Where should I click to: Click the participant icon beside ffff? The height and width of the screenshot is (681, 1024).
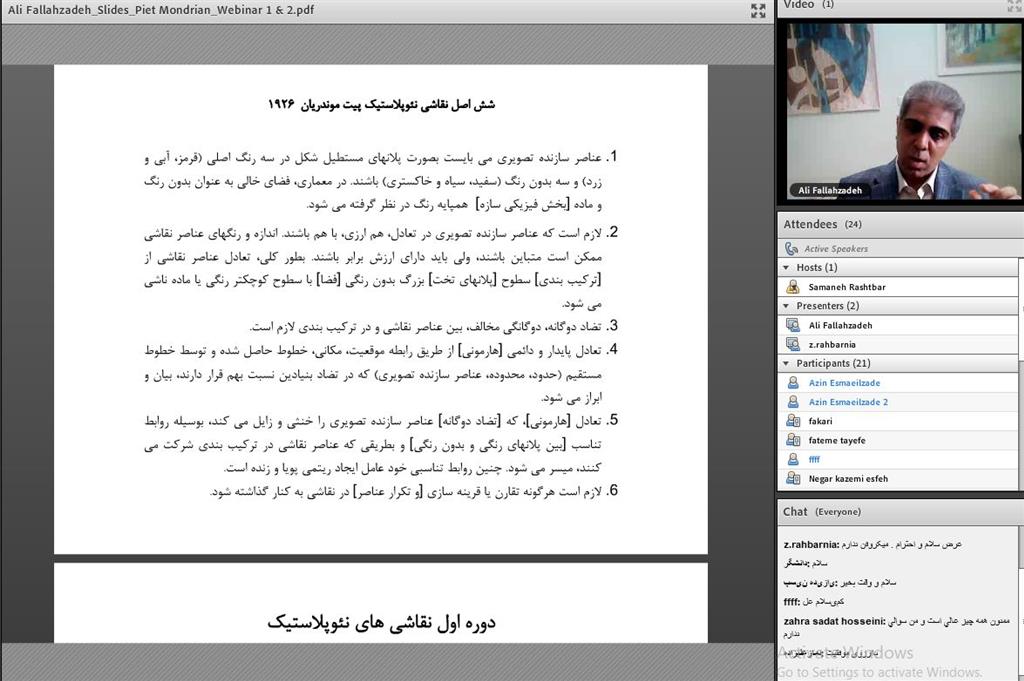click(793, 459)
